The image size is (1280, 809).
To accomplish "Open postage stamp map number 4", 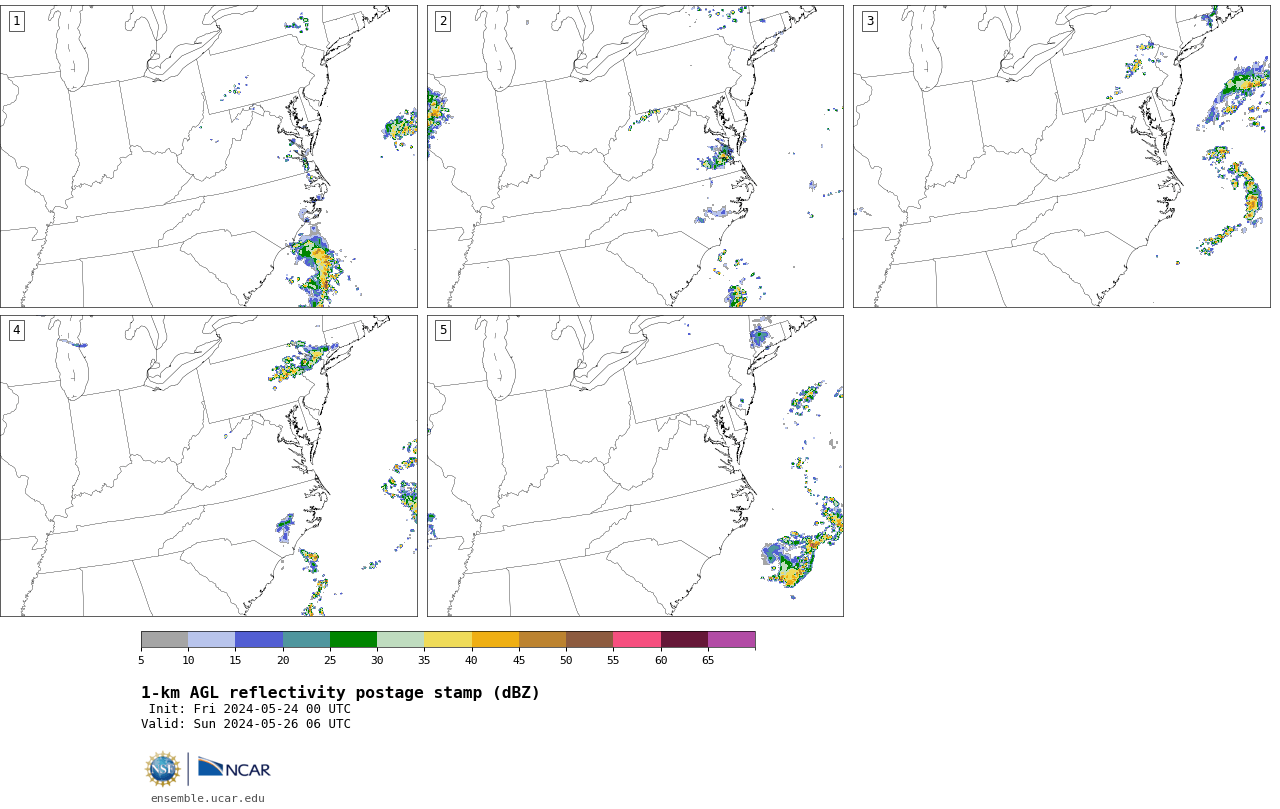I will tap(208, 466).
